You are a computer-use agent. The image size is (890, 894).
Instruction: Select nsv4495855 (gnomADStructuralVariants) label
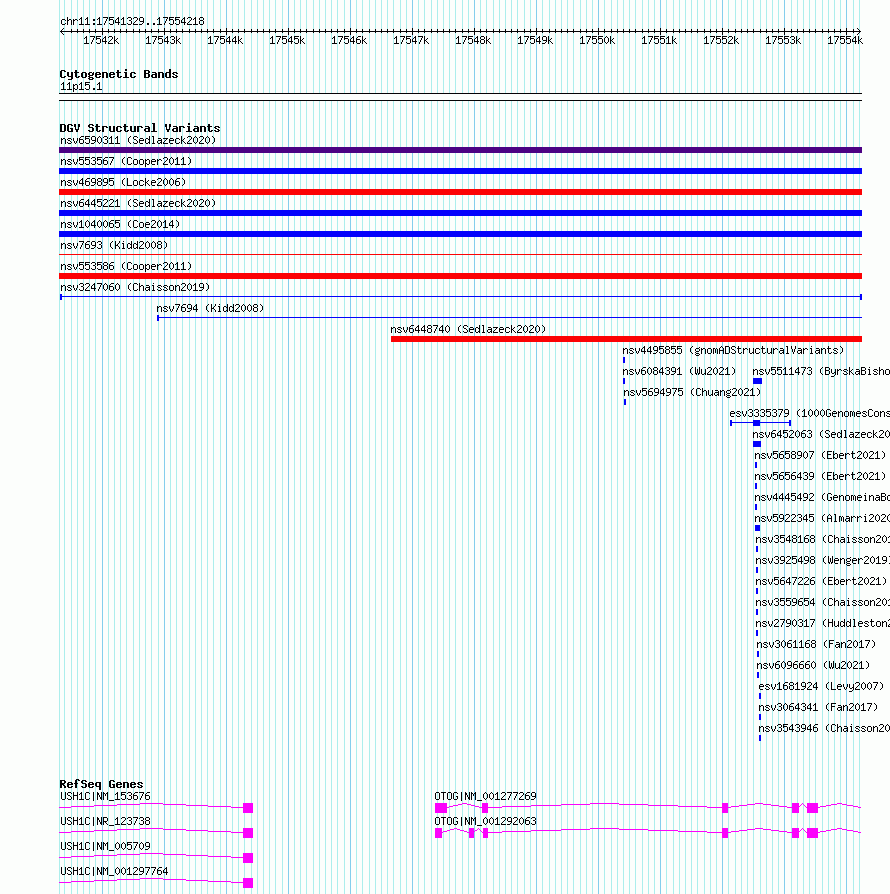733,351
